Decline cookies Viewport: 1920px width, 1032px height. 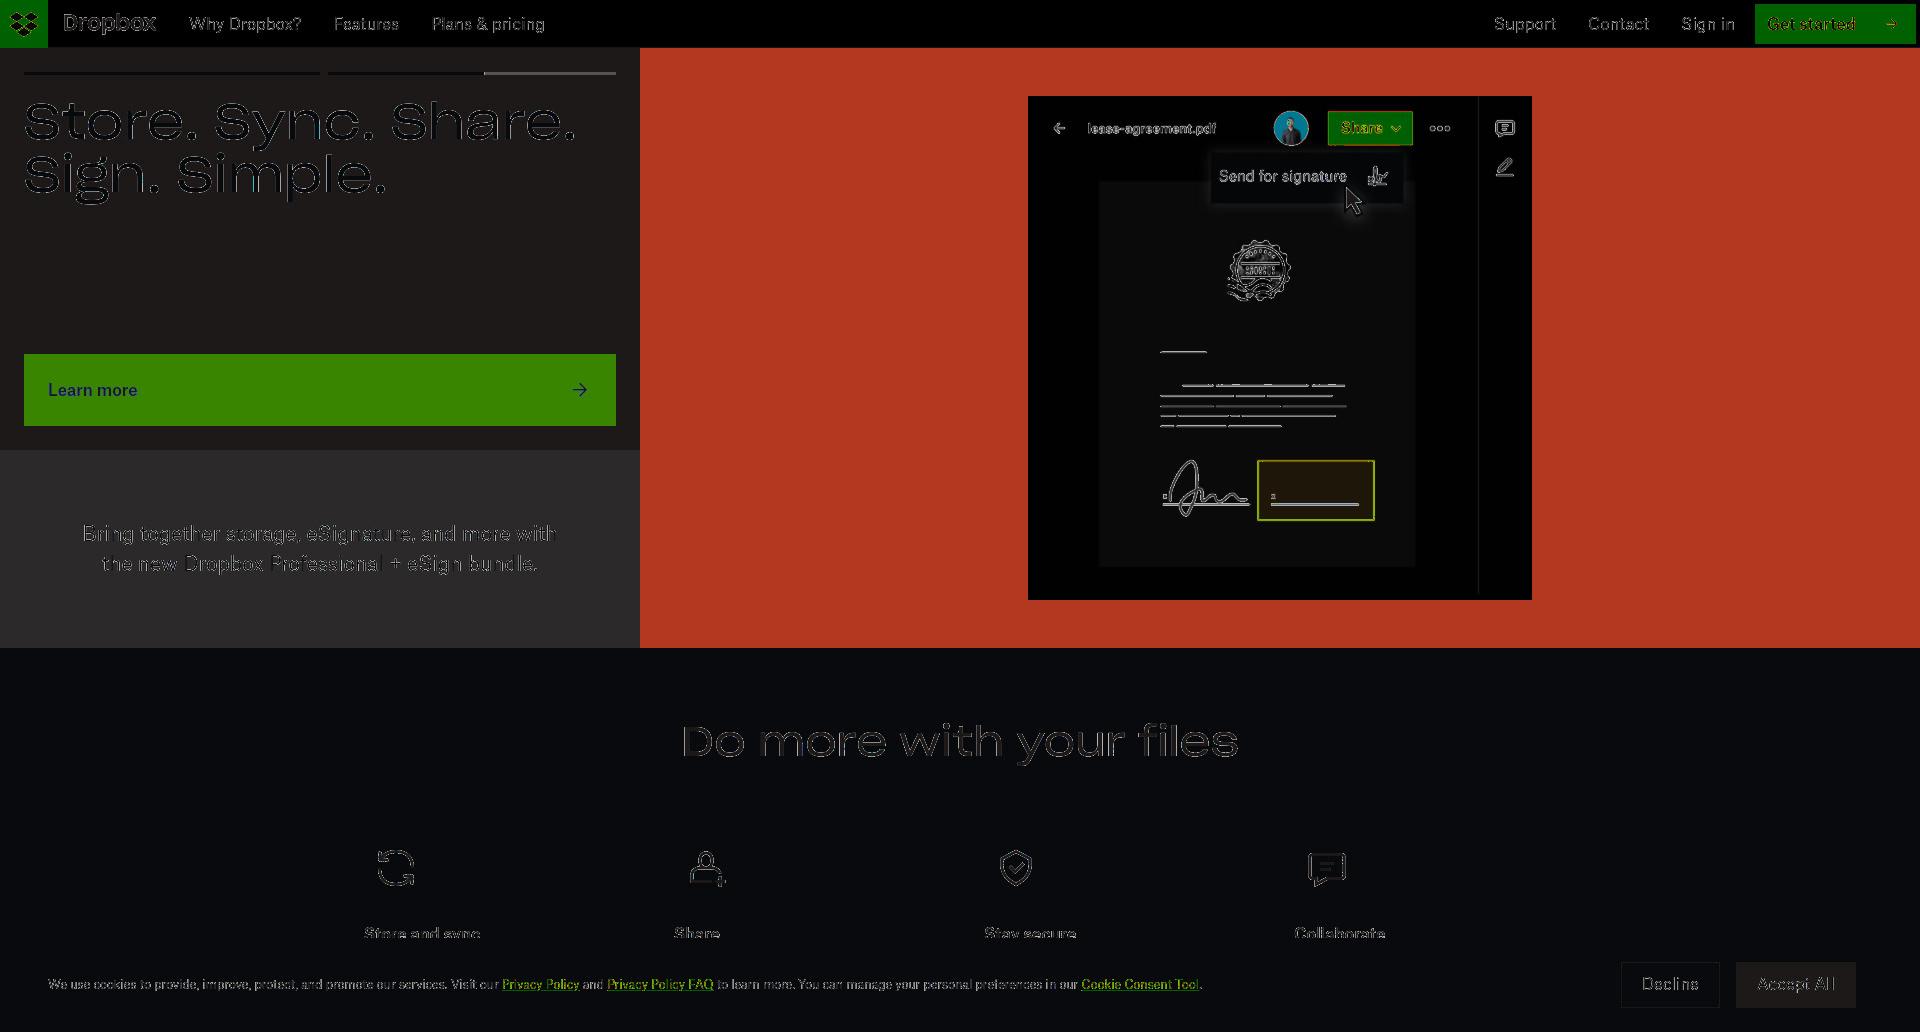coord(1670,985)
